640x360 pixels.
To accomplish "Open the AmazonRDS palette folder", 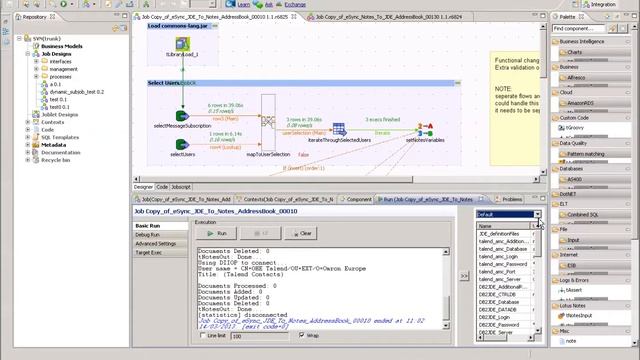I will [x=580, y=103].
